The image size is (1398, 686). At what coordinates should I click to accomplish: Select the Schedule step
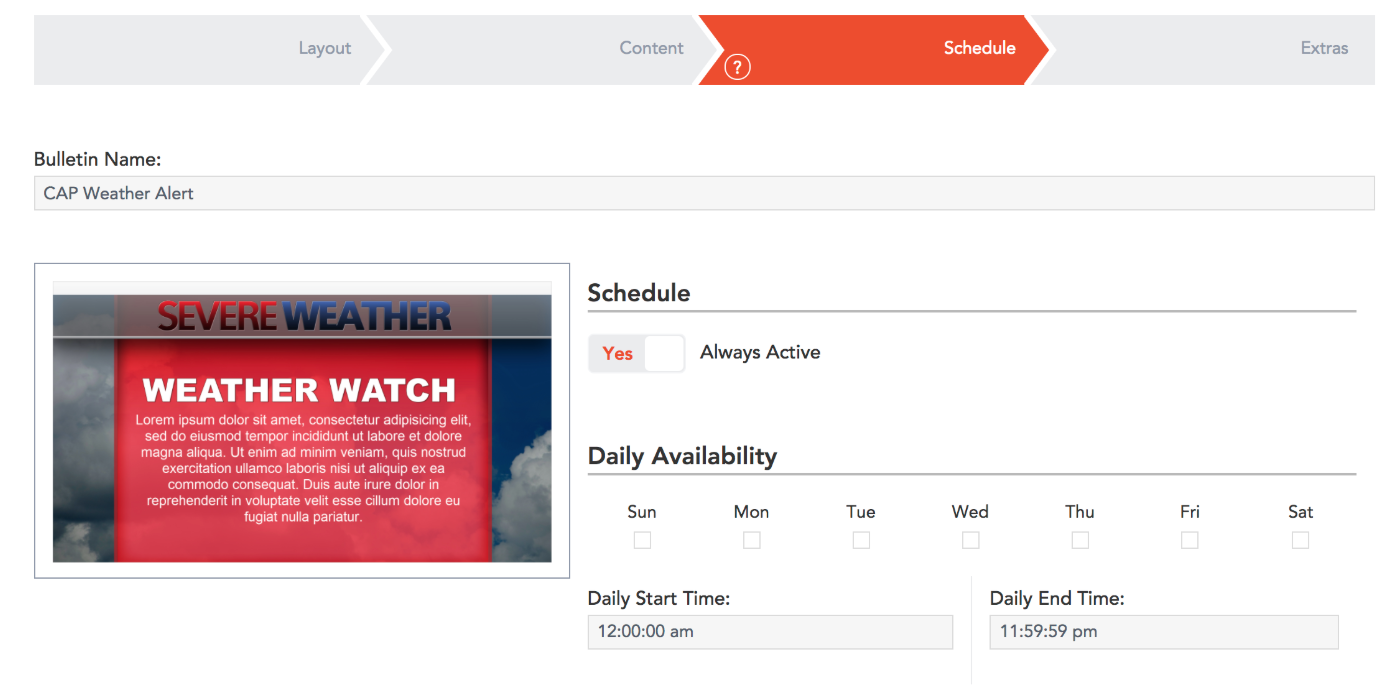point(979,47)
